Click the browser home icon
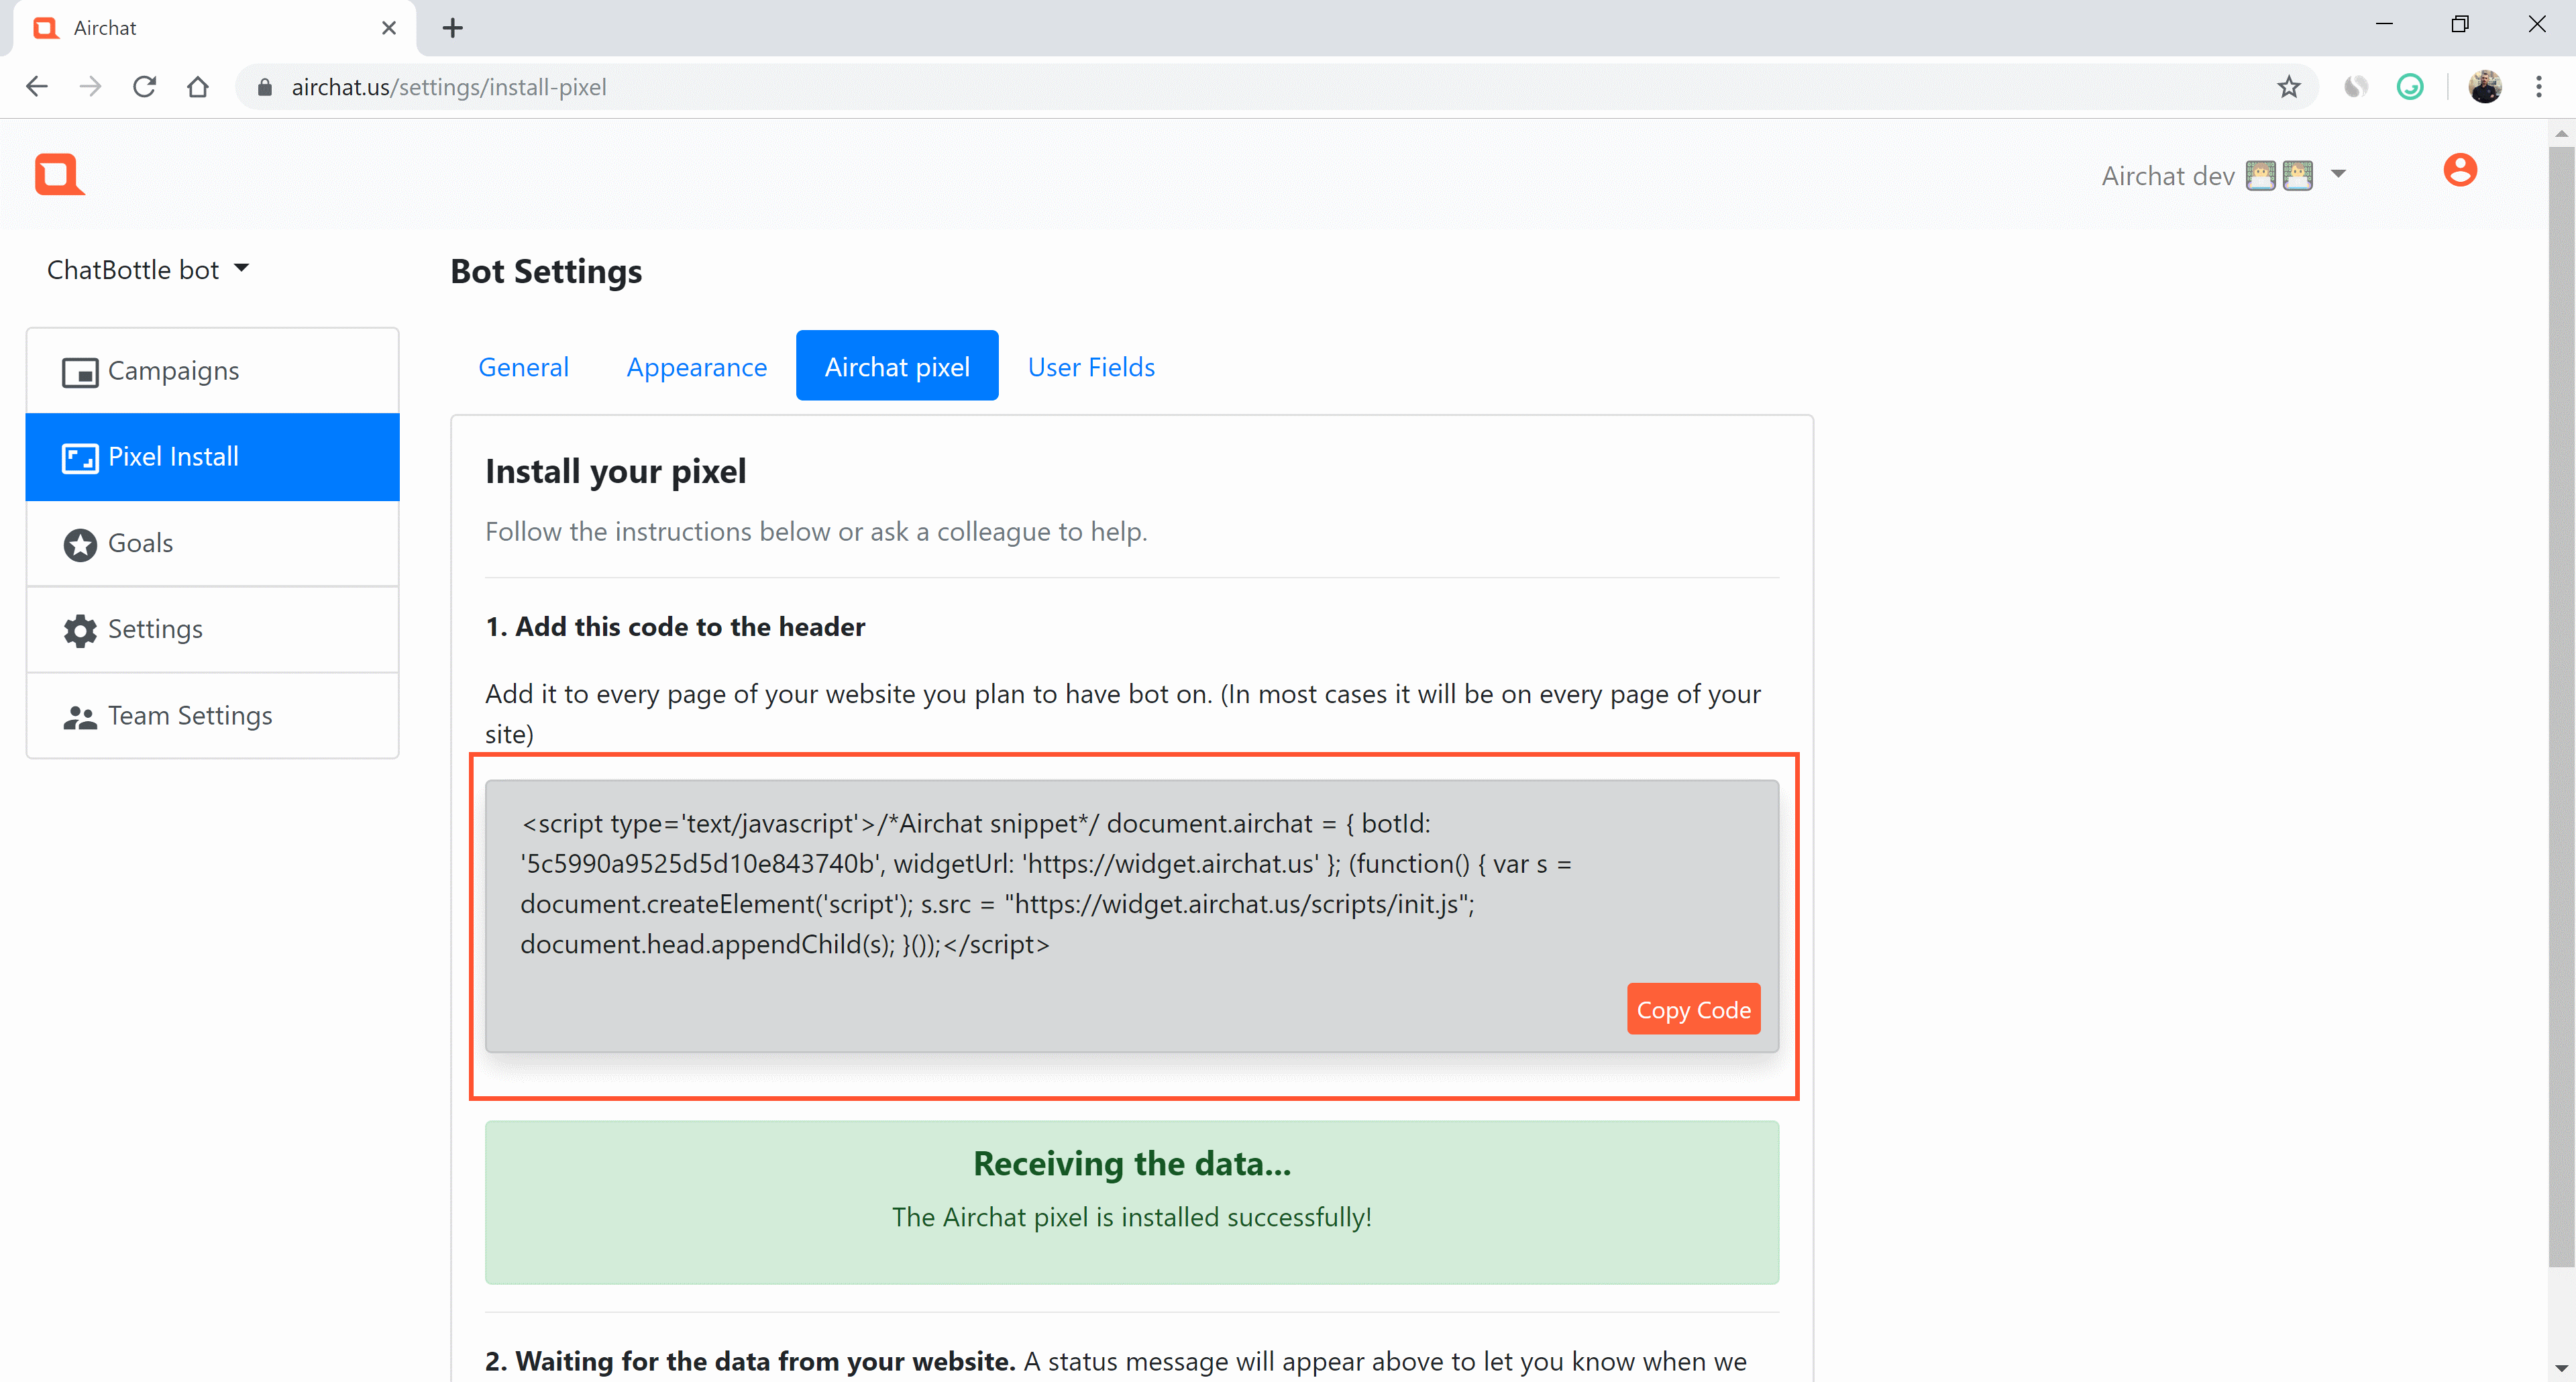This screenshot has height=1382, width=2576. [198, 87]
